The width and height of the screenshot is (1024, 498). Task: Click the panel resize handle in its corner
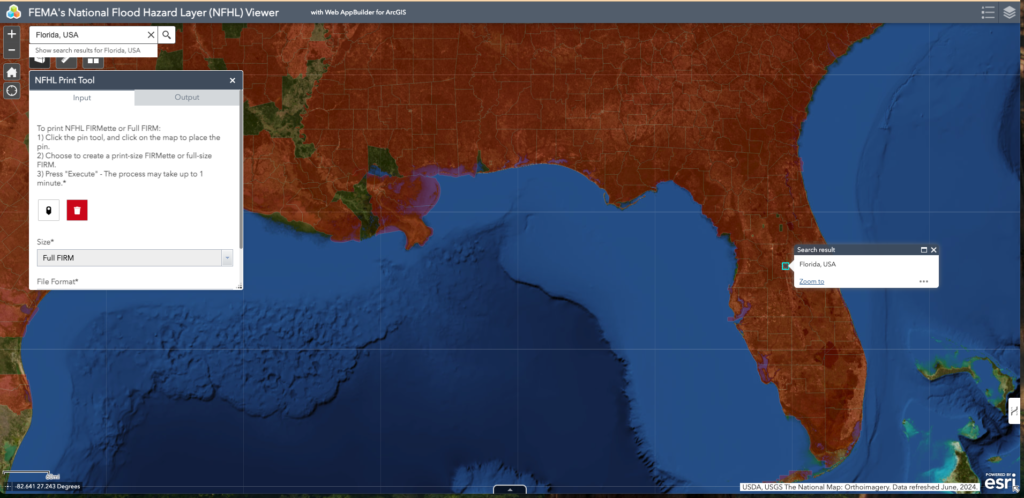click(239, 286)
